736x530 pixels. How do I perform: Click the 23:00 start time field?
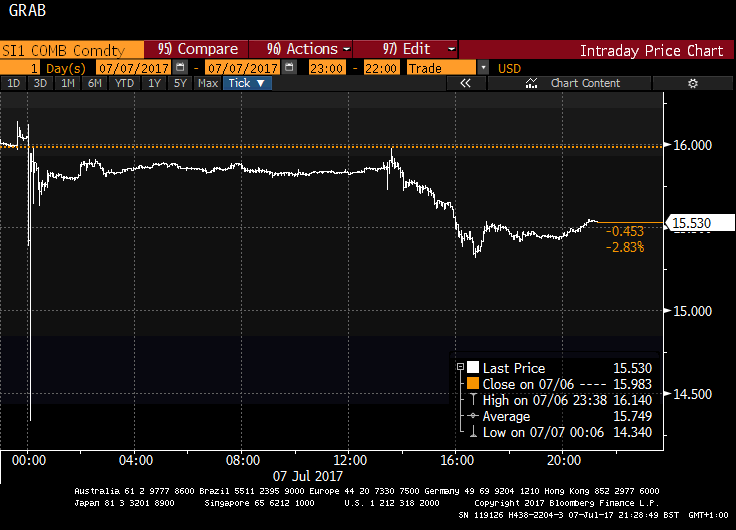coord(327,68)
